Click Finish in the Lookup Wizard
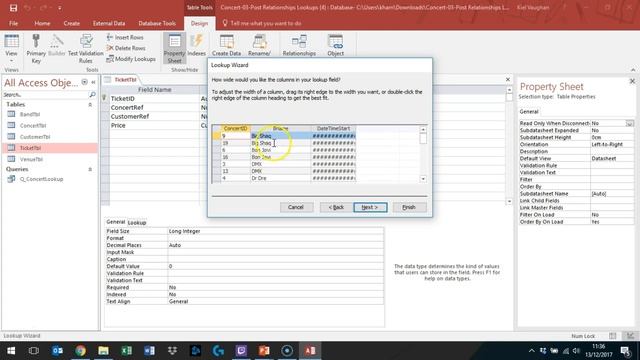This screenshot has width=640, height=360. [409, 207]
